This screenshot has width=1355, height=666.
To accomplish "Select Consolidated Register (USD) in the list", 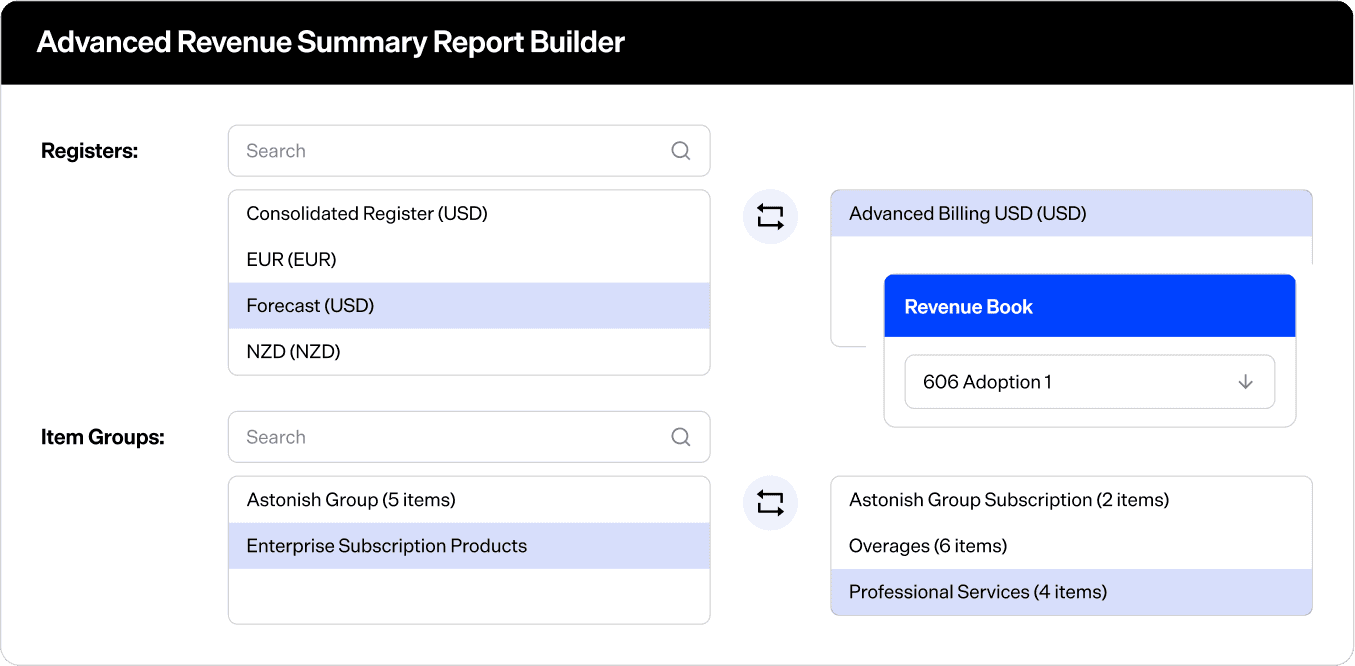I will point(469,214).
